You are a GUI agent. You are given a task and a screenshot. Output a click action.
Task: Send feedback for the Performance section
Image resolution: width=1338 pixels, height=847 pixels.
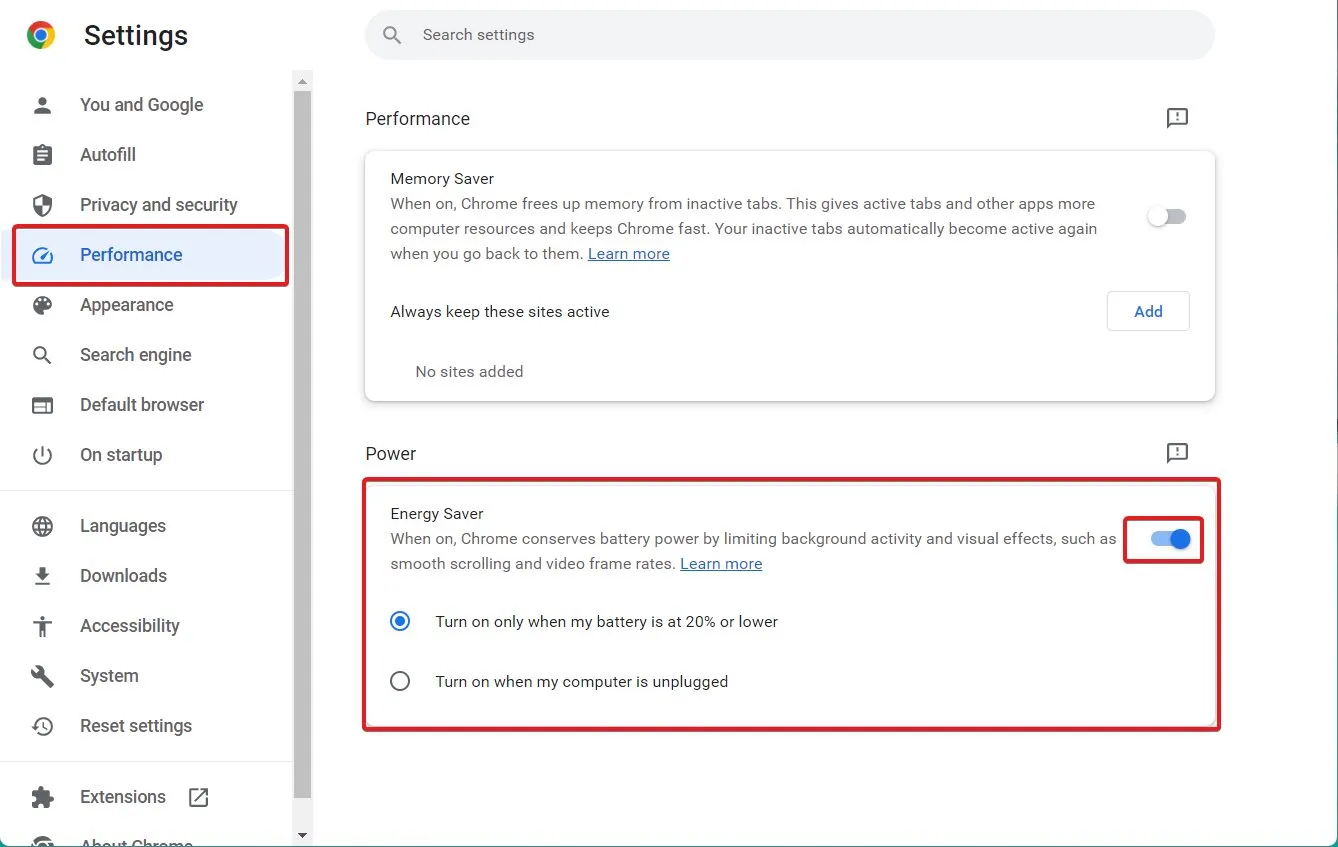tap(1177, 118)
